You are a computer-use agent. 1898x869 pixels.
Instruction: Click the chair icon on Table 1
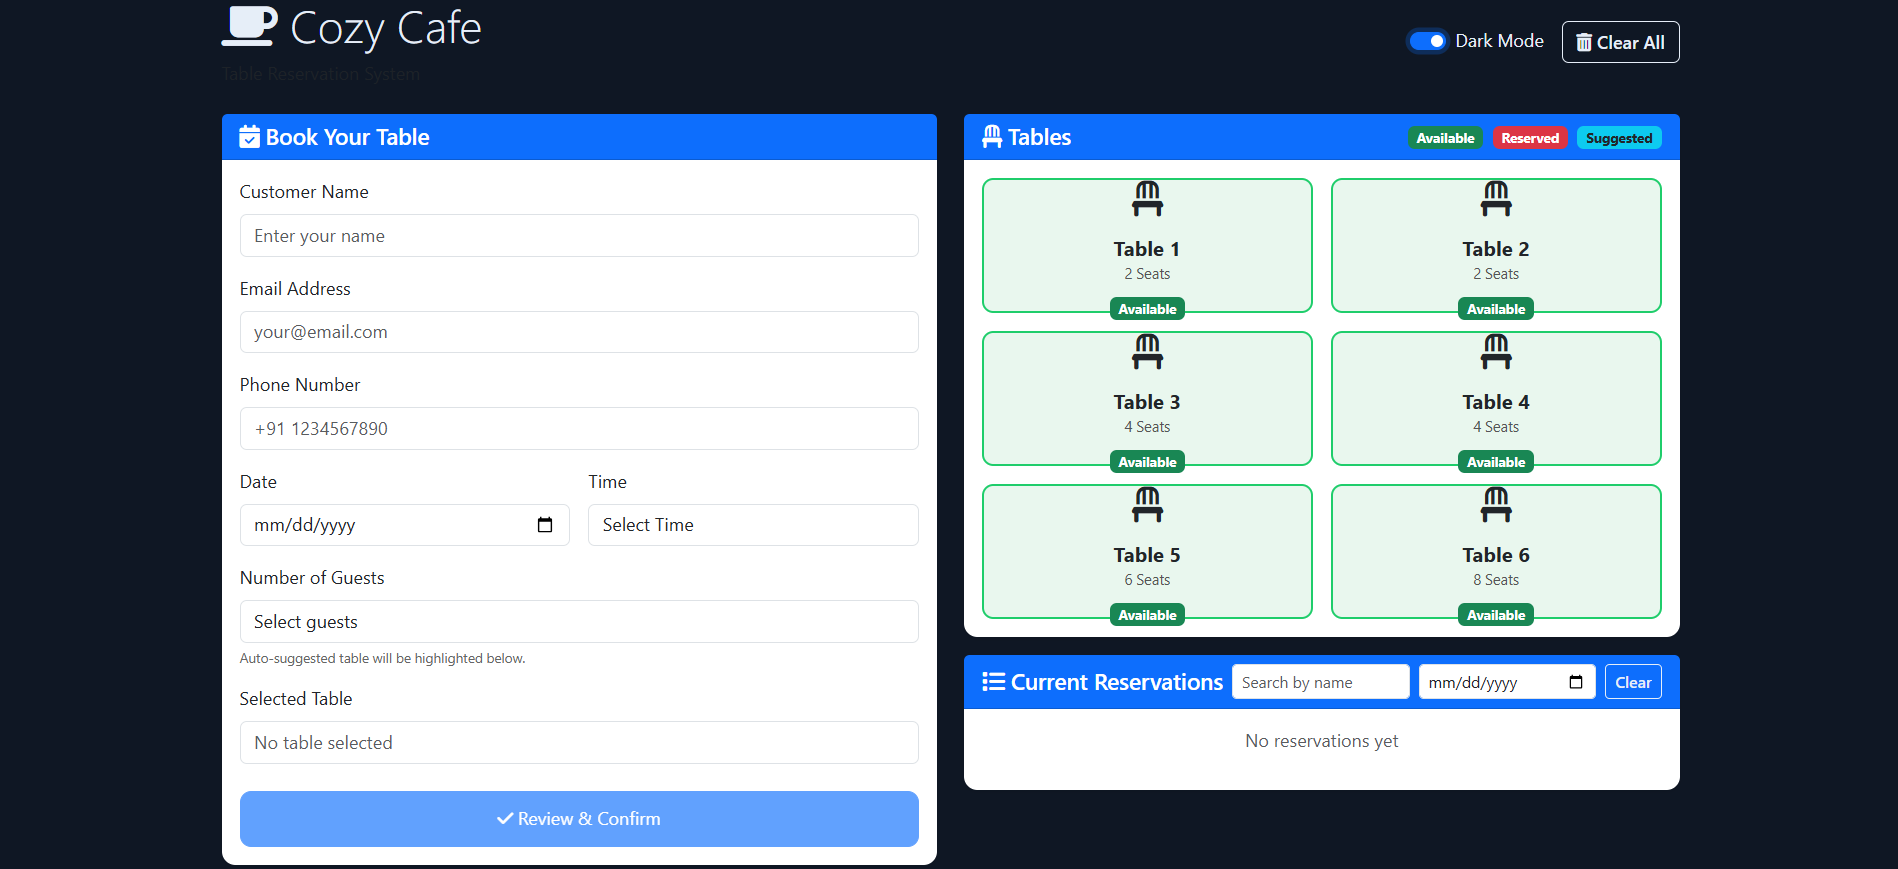tap(1147, 198)
